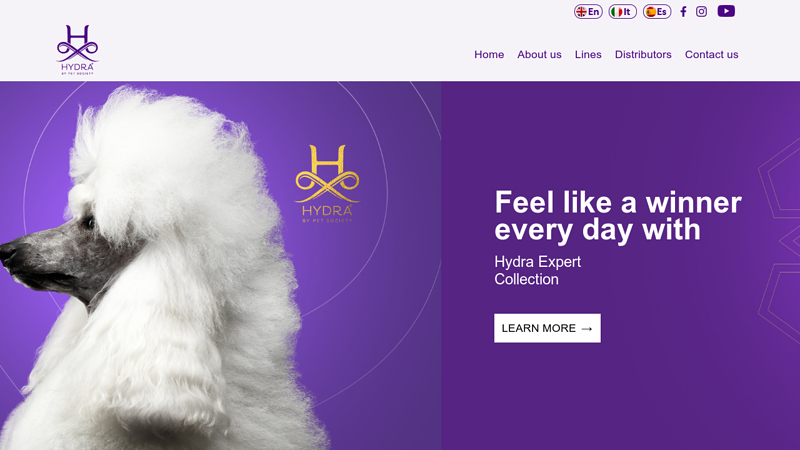Click the LEARN MORE button
This screenshot has height=450, width=800.
coord(547,328)
